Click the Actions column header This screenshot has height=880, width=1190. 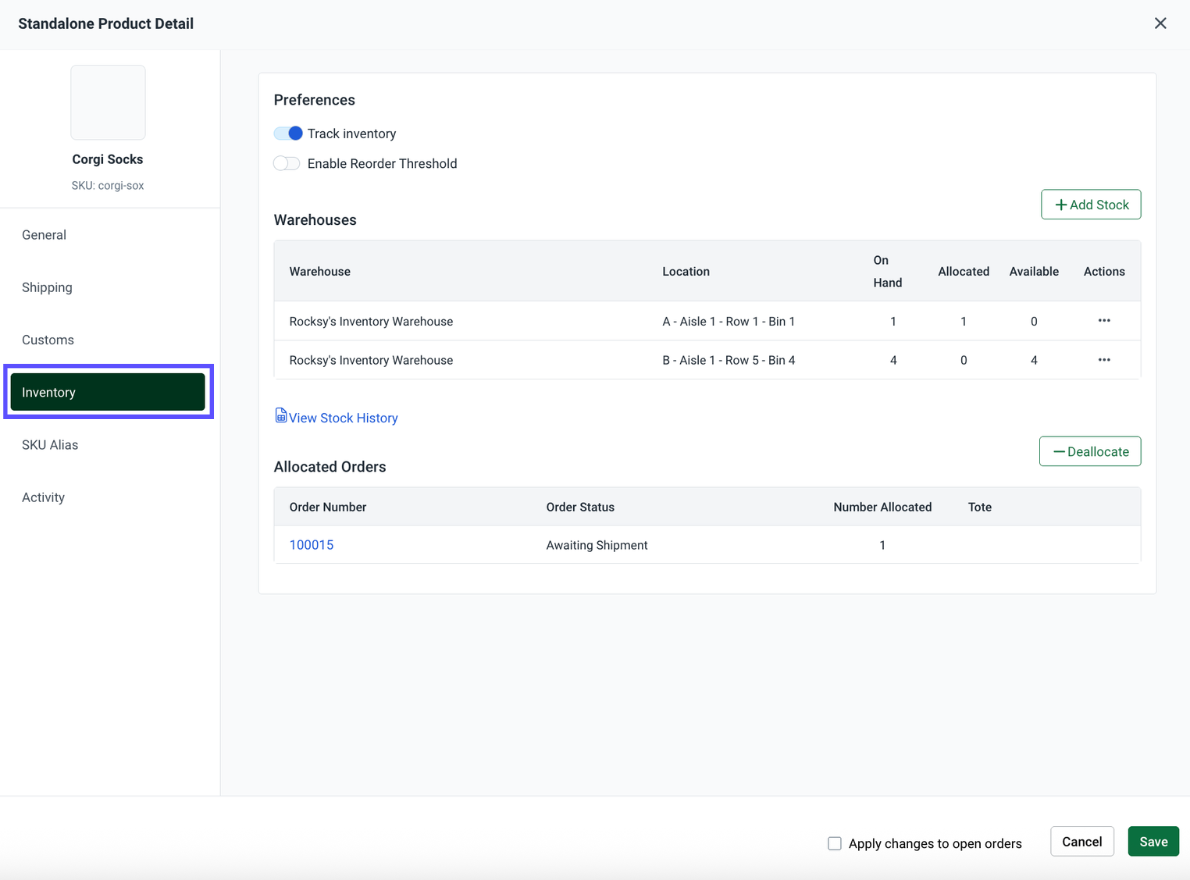[x=1103, y=272]
